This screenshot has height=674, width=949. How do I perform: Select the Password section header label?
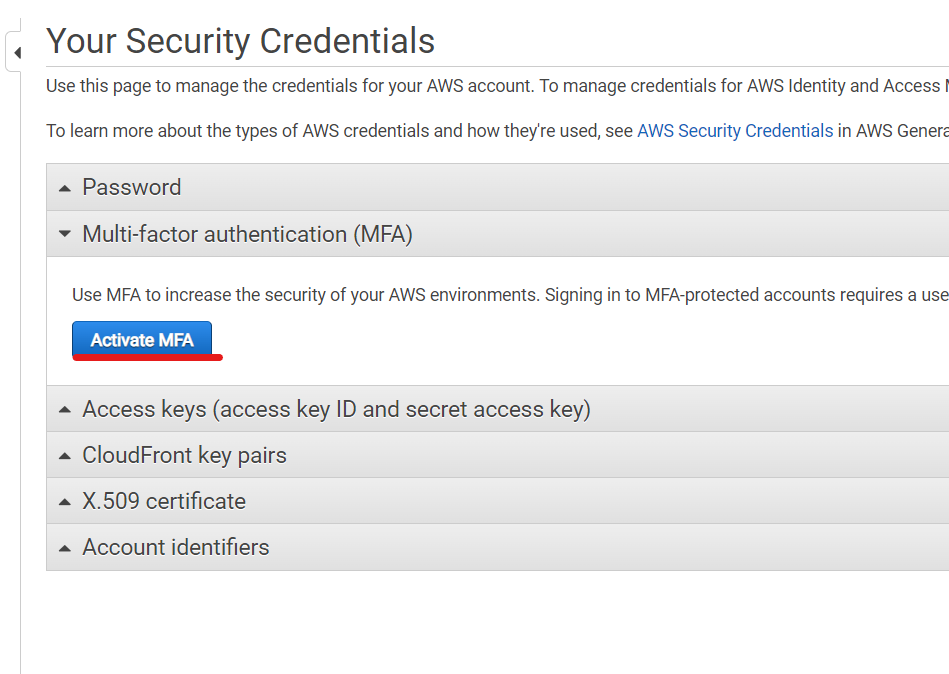click(x=131, y=187)
